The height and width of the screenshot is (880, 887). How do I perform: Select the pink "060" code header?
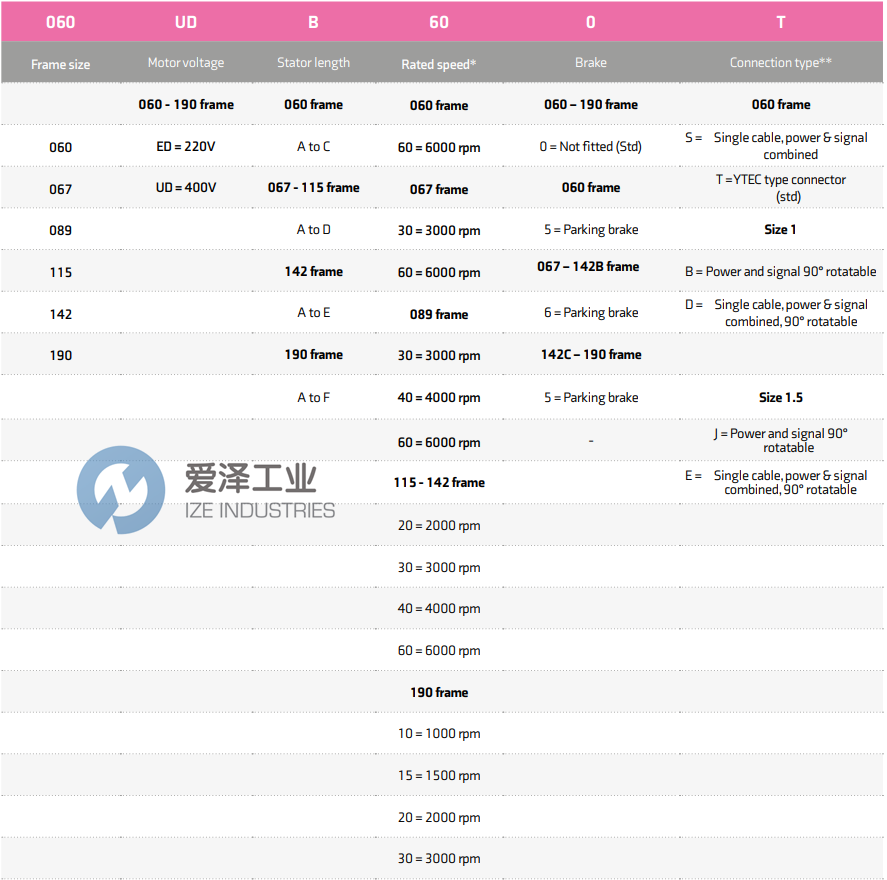[x=60, y=21]
